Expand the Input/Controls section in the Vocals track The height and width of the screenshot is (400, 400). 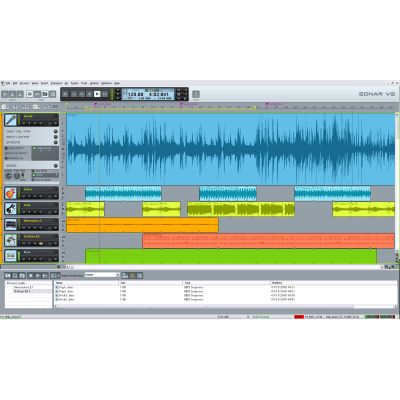coord(56,137)
